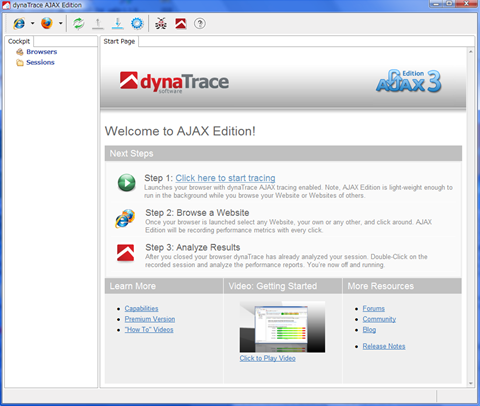The image size is (480, 406).
Task: Click the green play icon beside Step 1
Action: [127, 183]
